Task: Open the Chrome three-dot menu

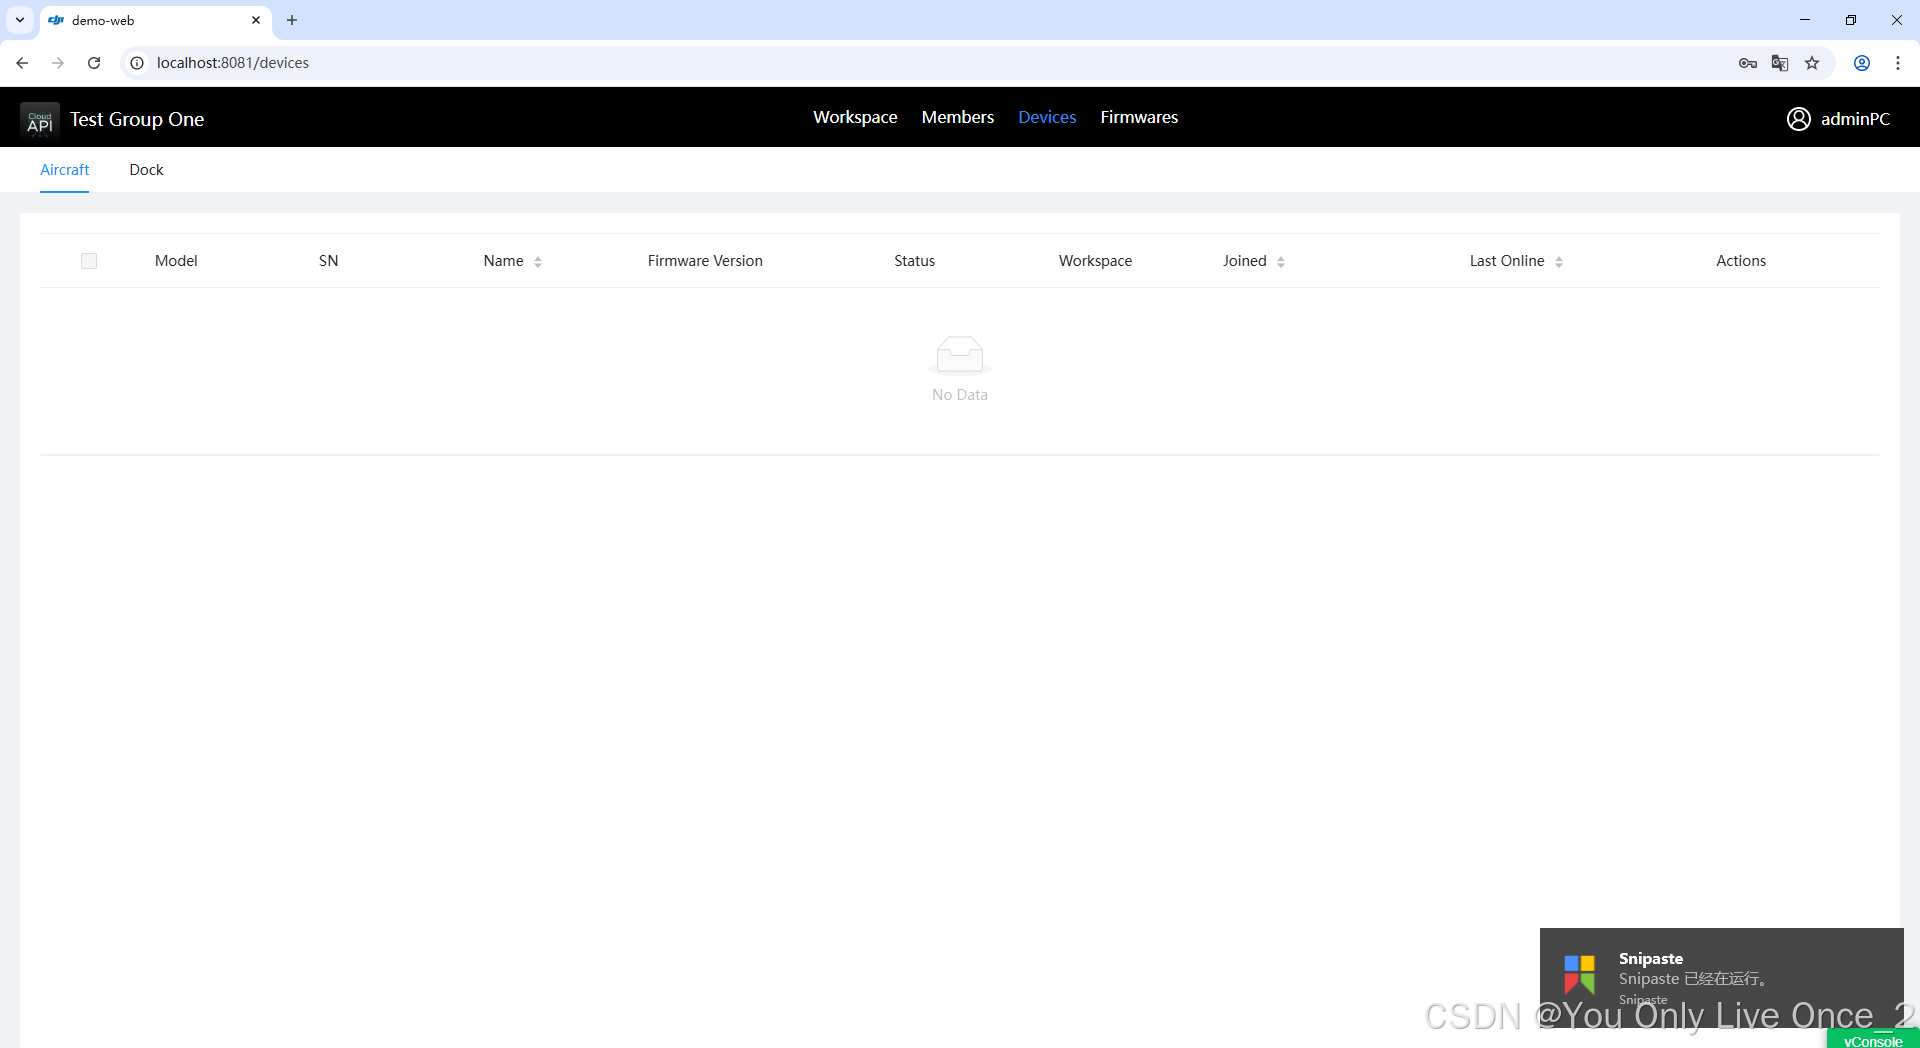Action: tap(1898, 63)
